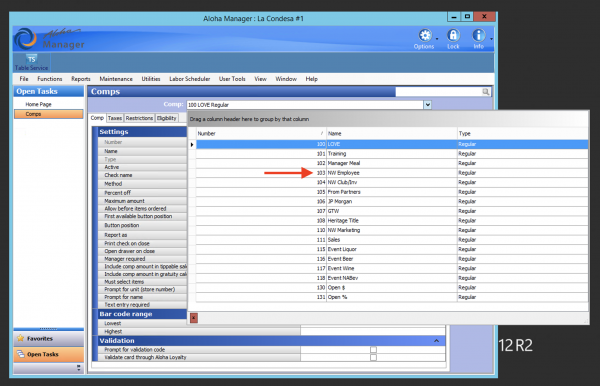This screenshot has height=386, width=600.
Task: Open the Options gear icon
Action: point(425,36)
